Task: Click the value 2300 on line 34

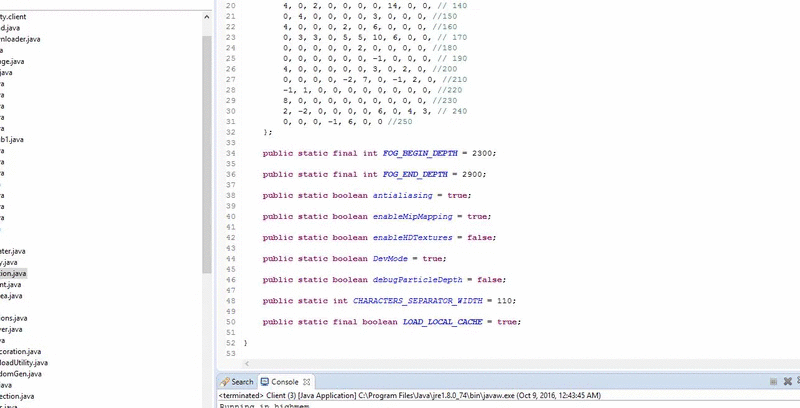Action: [482, 153]
